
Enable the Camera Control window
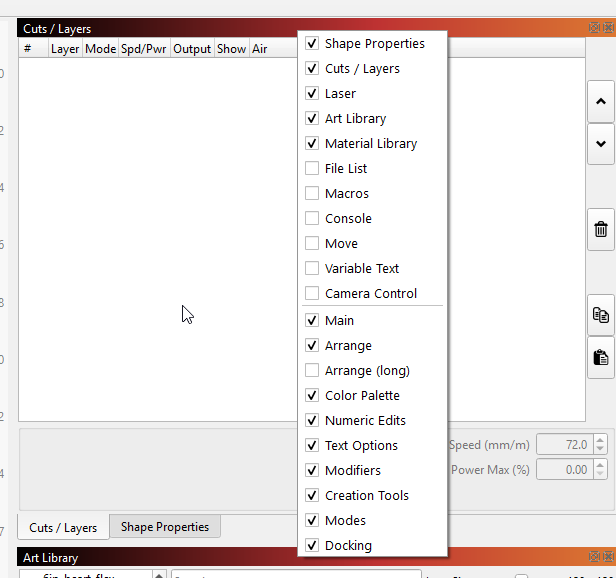313,294
